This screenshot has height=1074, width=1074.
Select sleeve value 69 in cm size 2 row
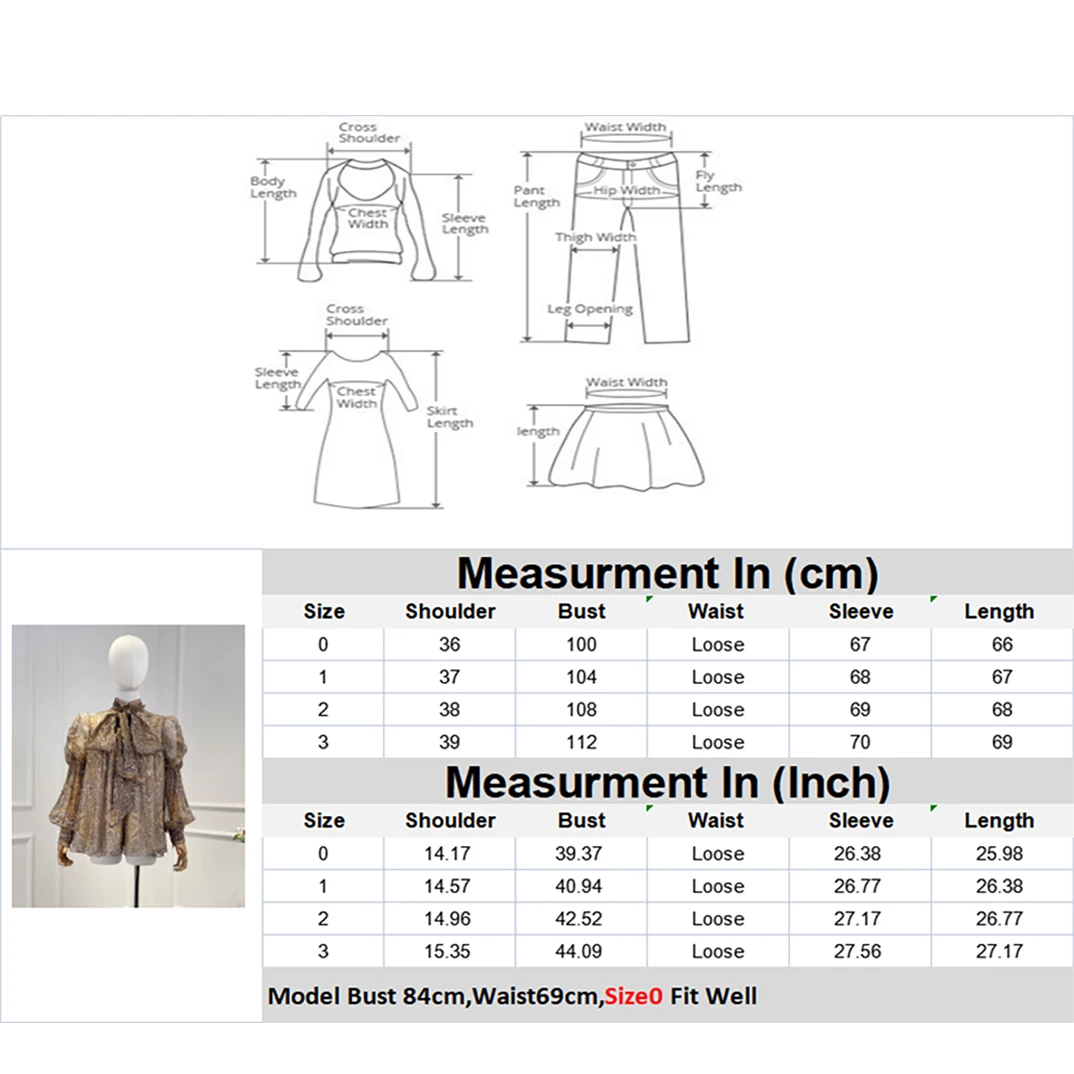pos(860,710)
